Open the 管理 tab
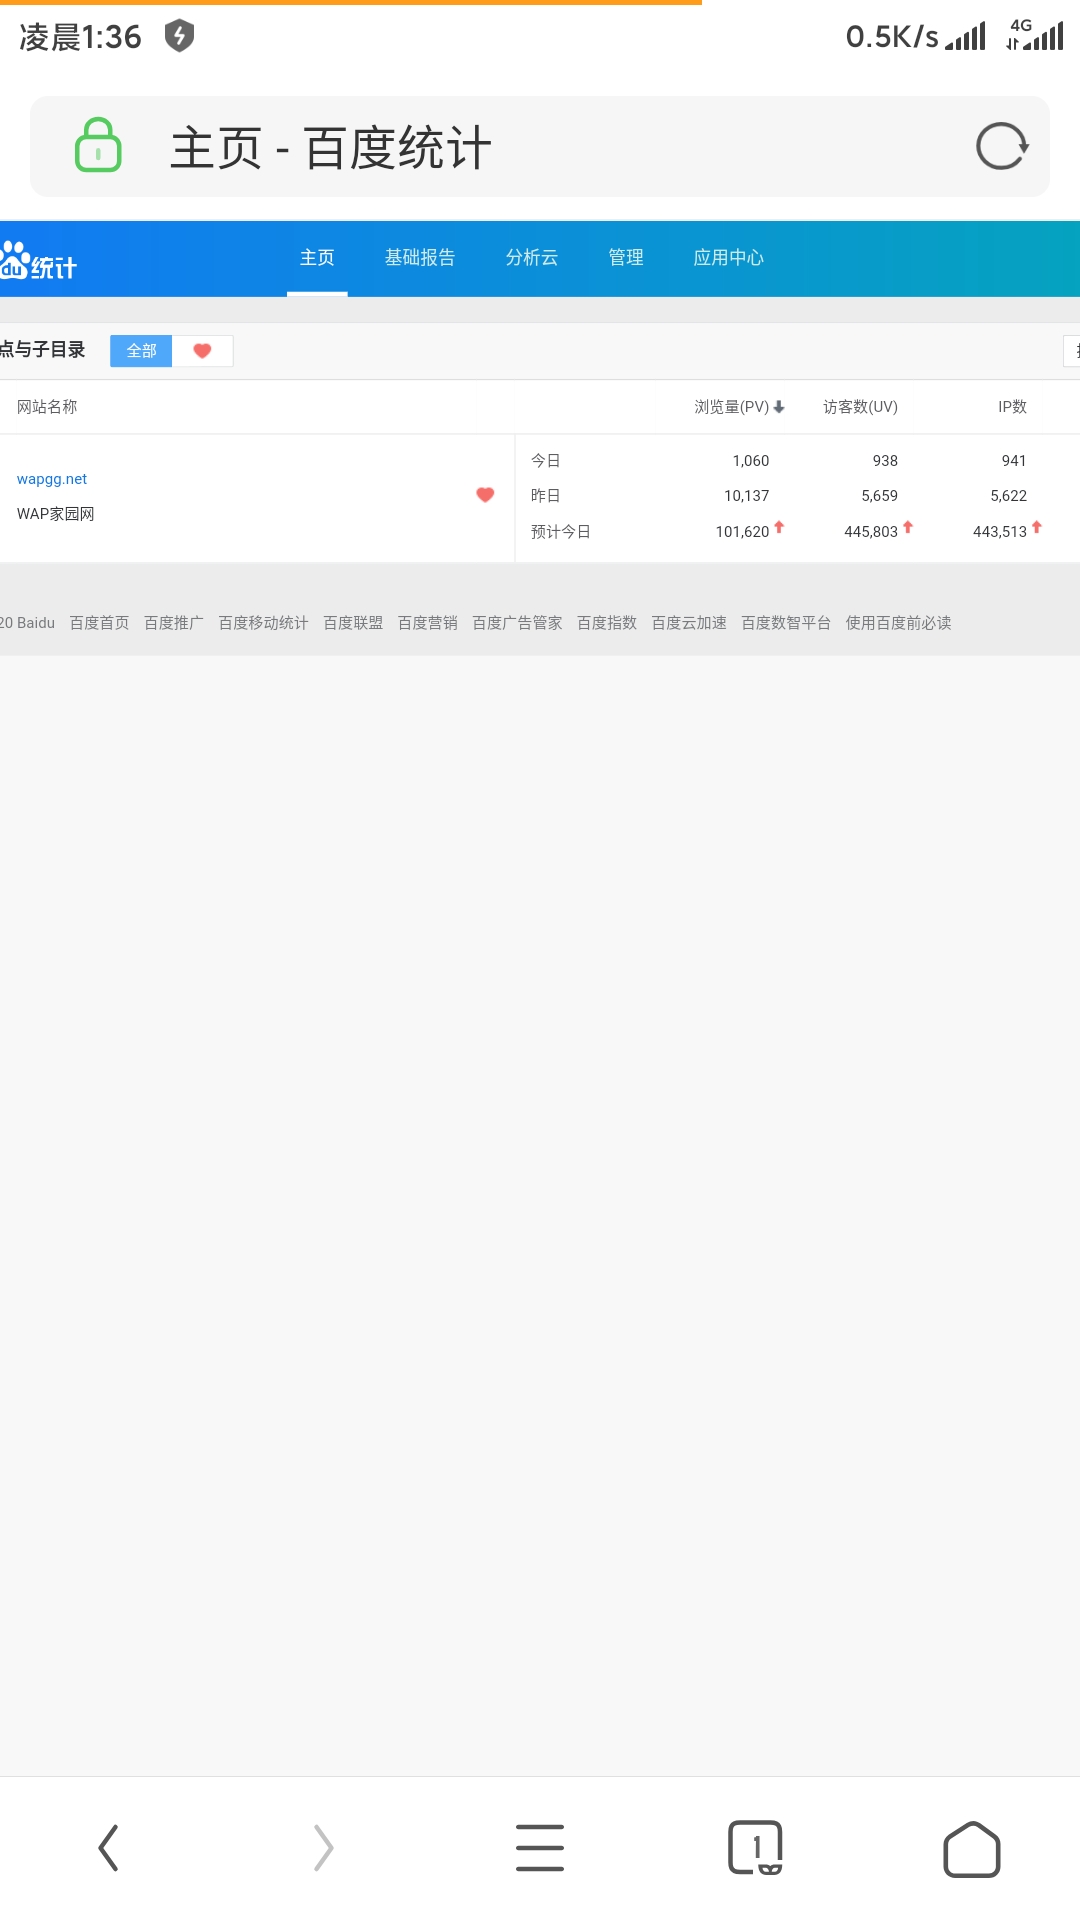Screen dimensions: 1080x1920 pos(626,258)
